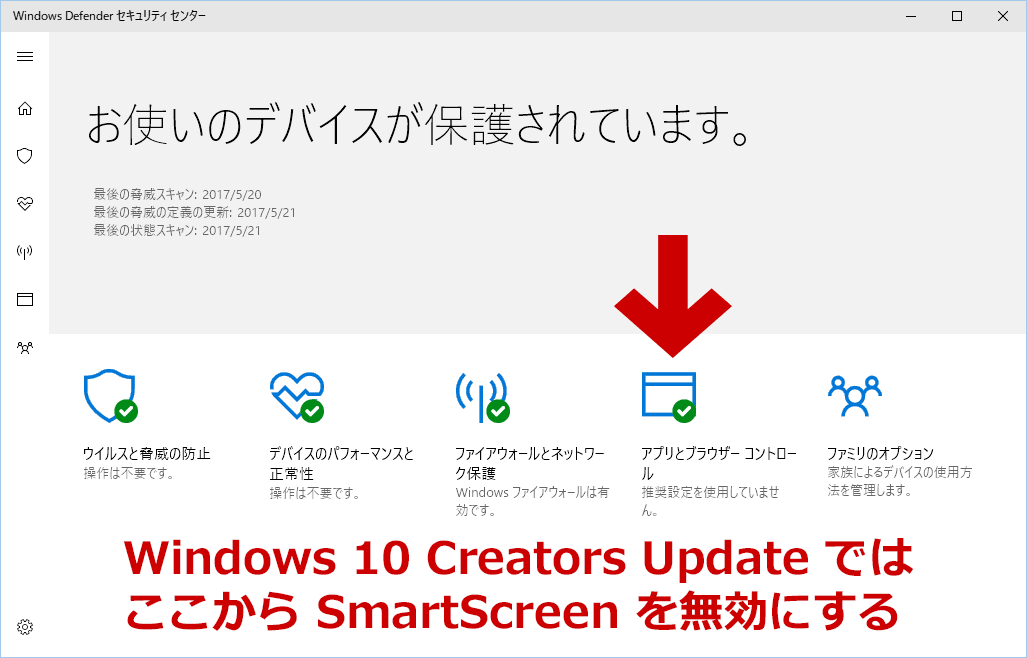Click 操作は不要です under ウイルスと脅威の防止
This screenshot has width=1027, height=658.
[x=129, y=473]
